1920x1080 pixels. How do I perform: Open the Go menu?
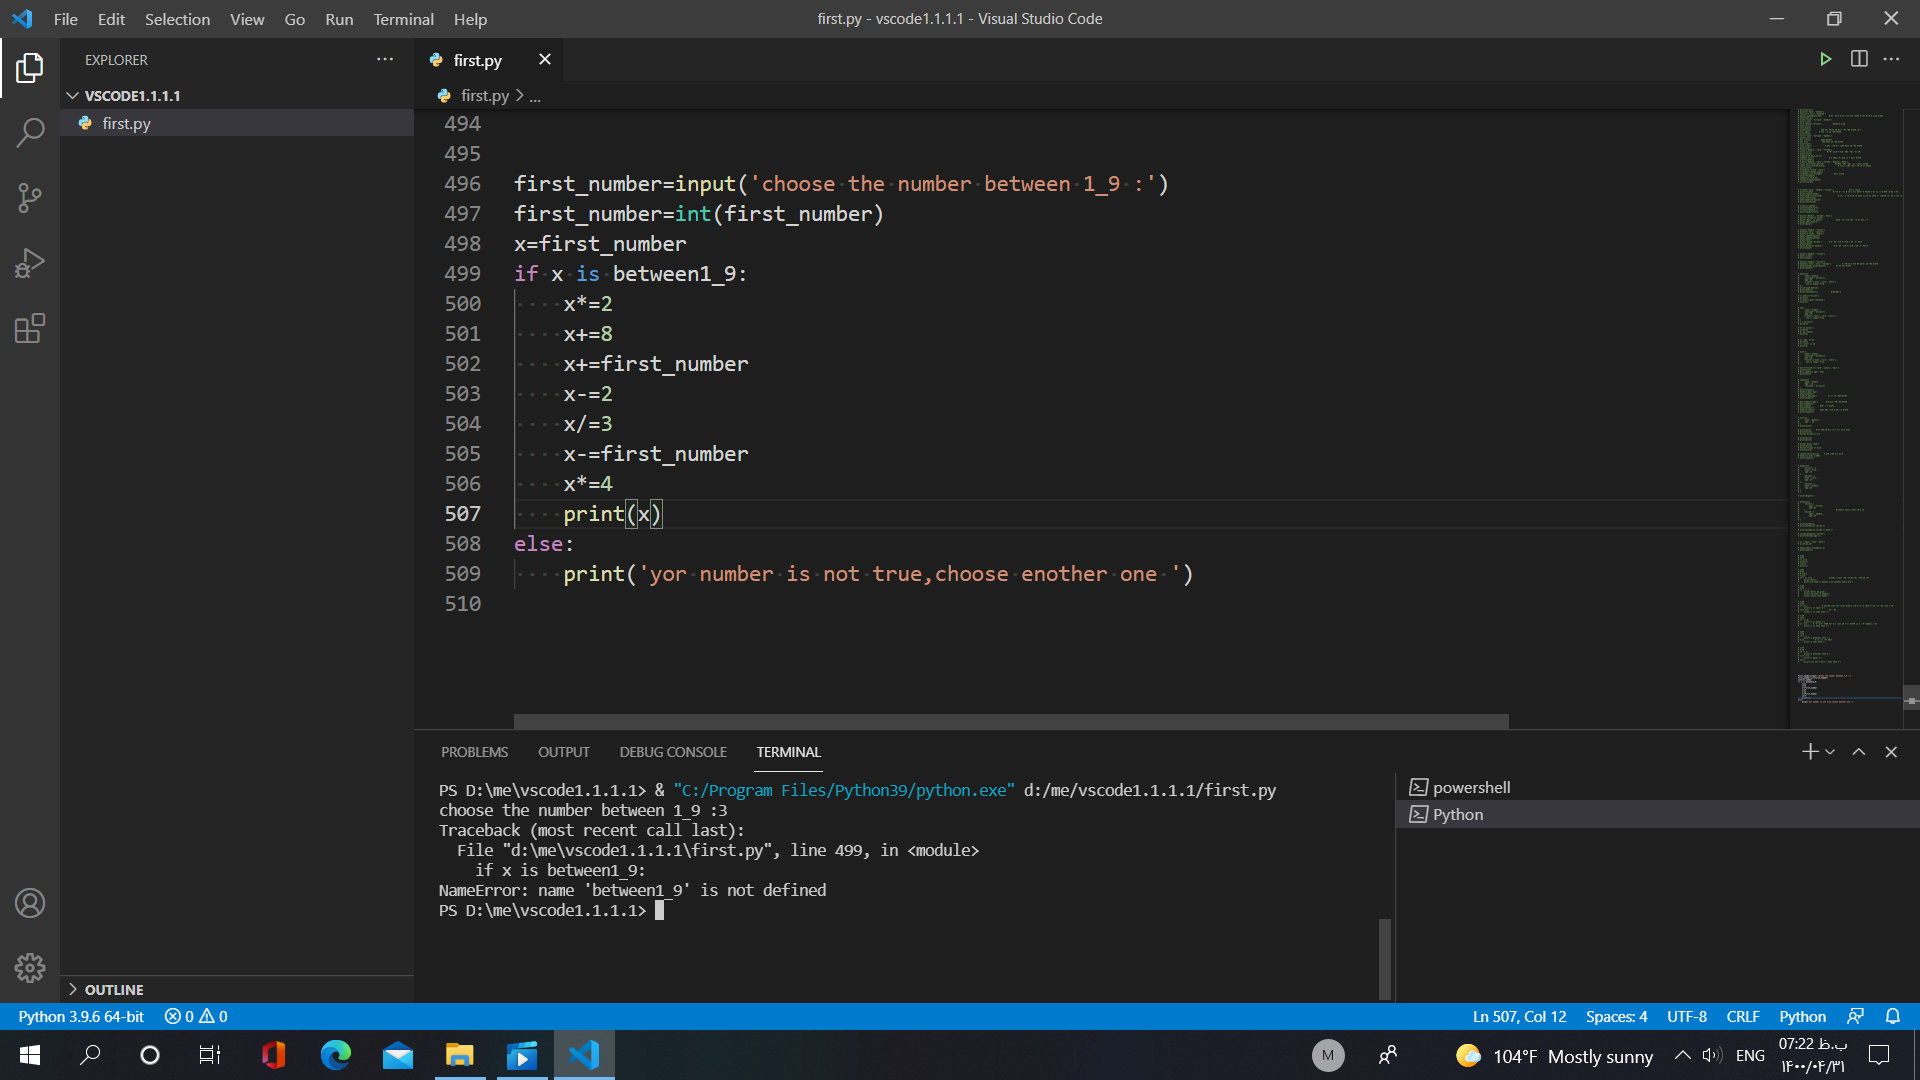click(x=295, y=19)
